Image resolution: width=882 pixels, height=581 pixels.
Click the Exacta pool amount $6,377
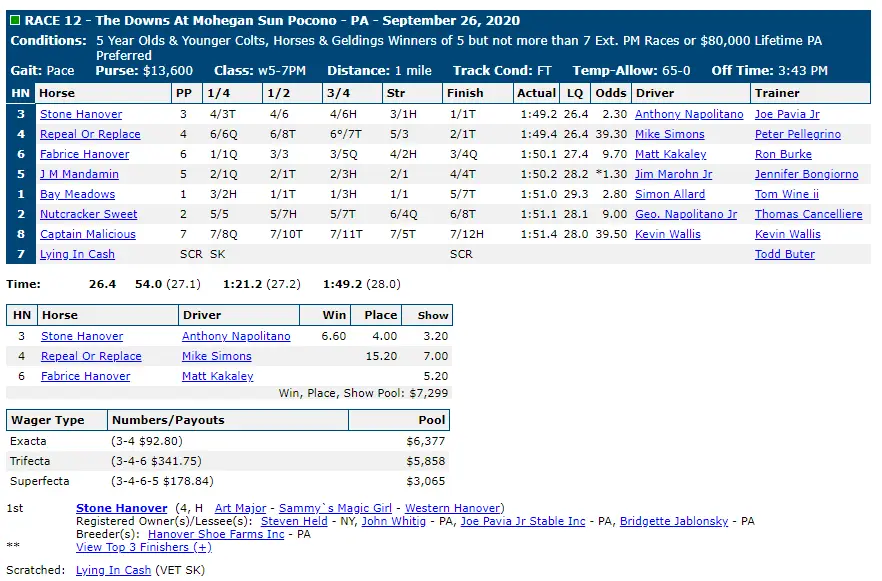tap(426, 442)
